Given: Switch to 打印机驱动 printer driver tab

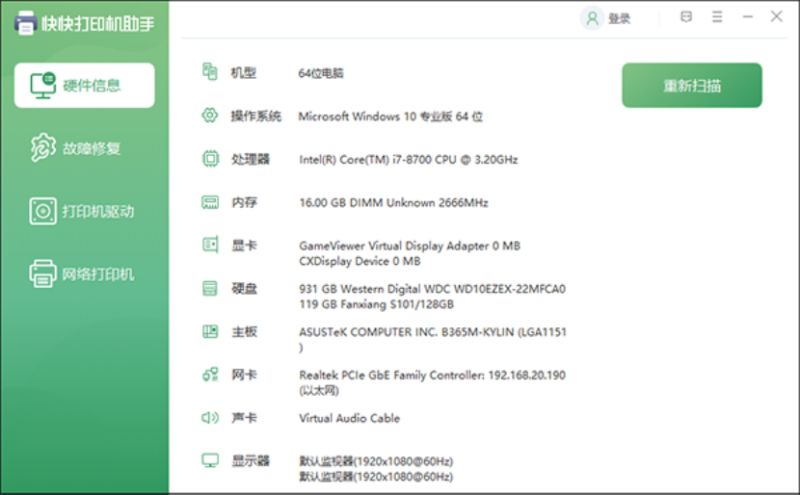Looking at the screenshot, I should (x=85, y=211).
